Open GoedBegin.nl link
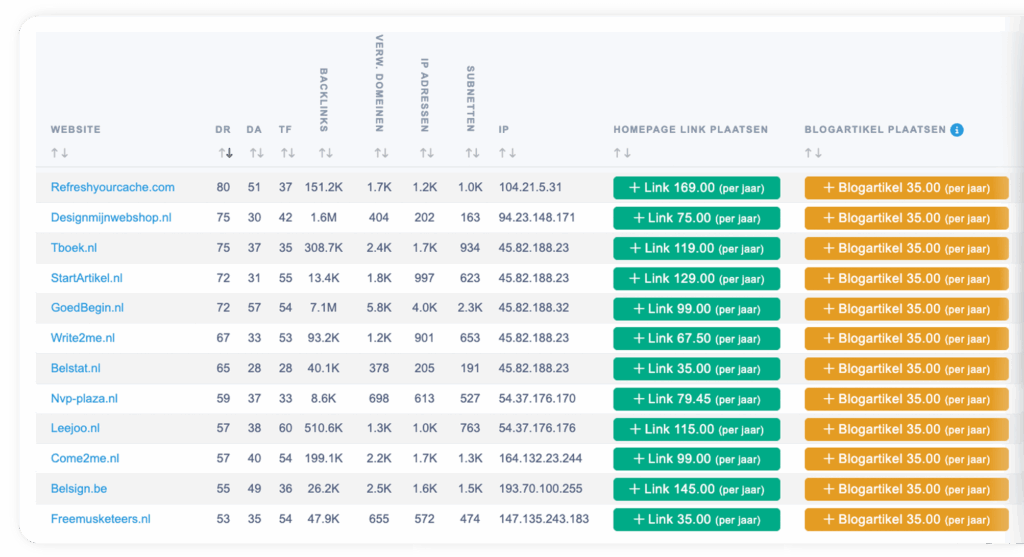 point(87,308)
